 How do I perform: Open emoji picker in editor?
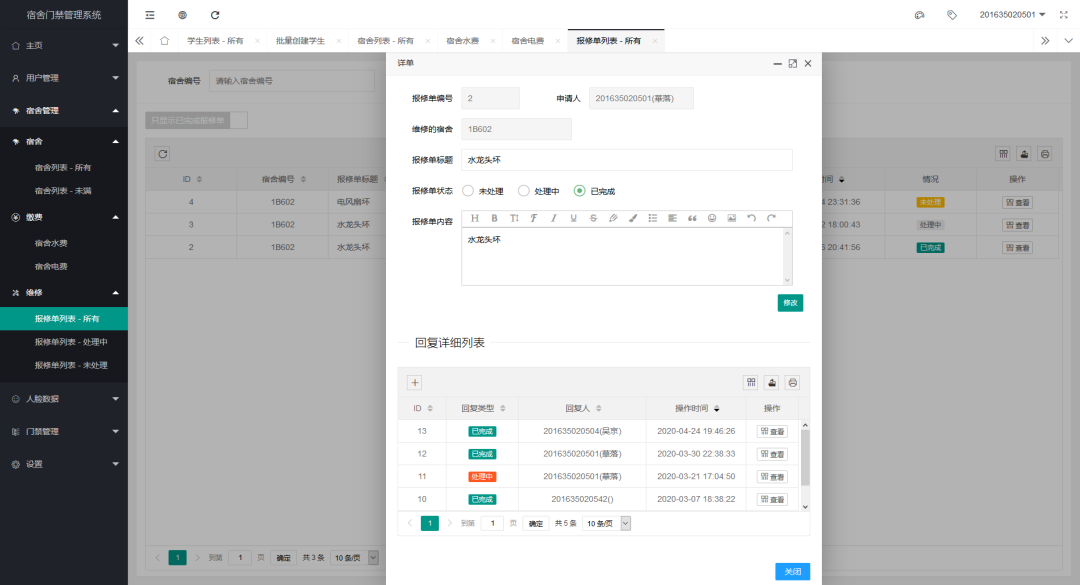712,218
